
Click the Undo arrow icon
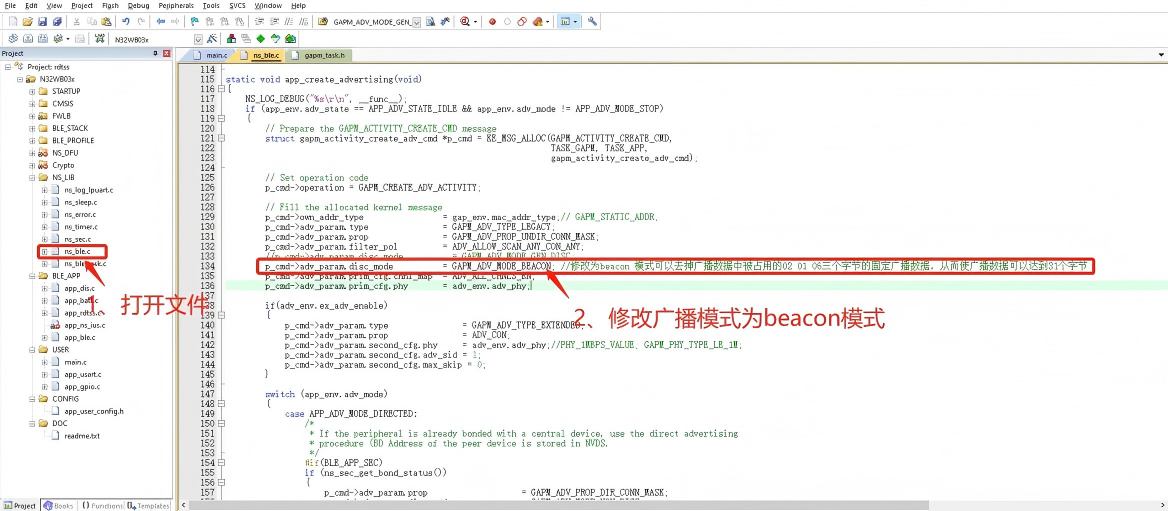click(126, 21)
